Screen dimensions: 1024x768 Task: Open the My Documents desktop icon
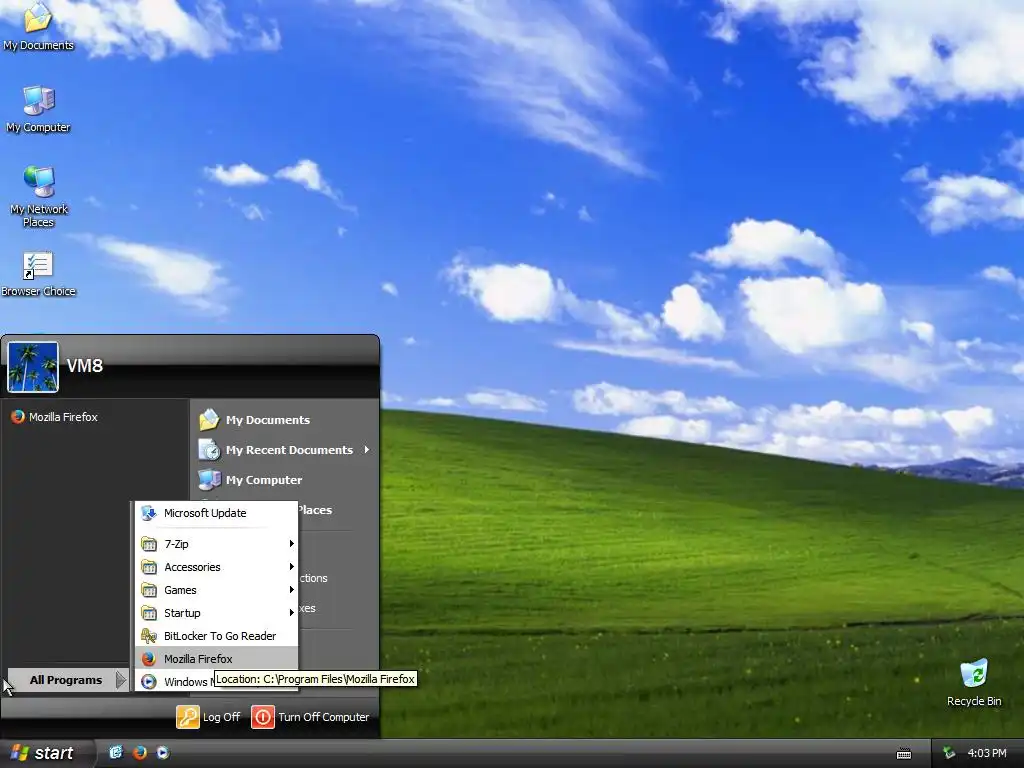coord(38,26)
